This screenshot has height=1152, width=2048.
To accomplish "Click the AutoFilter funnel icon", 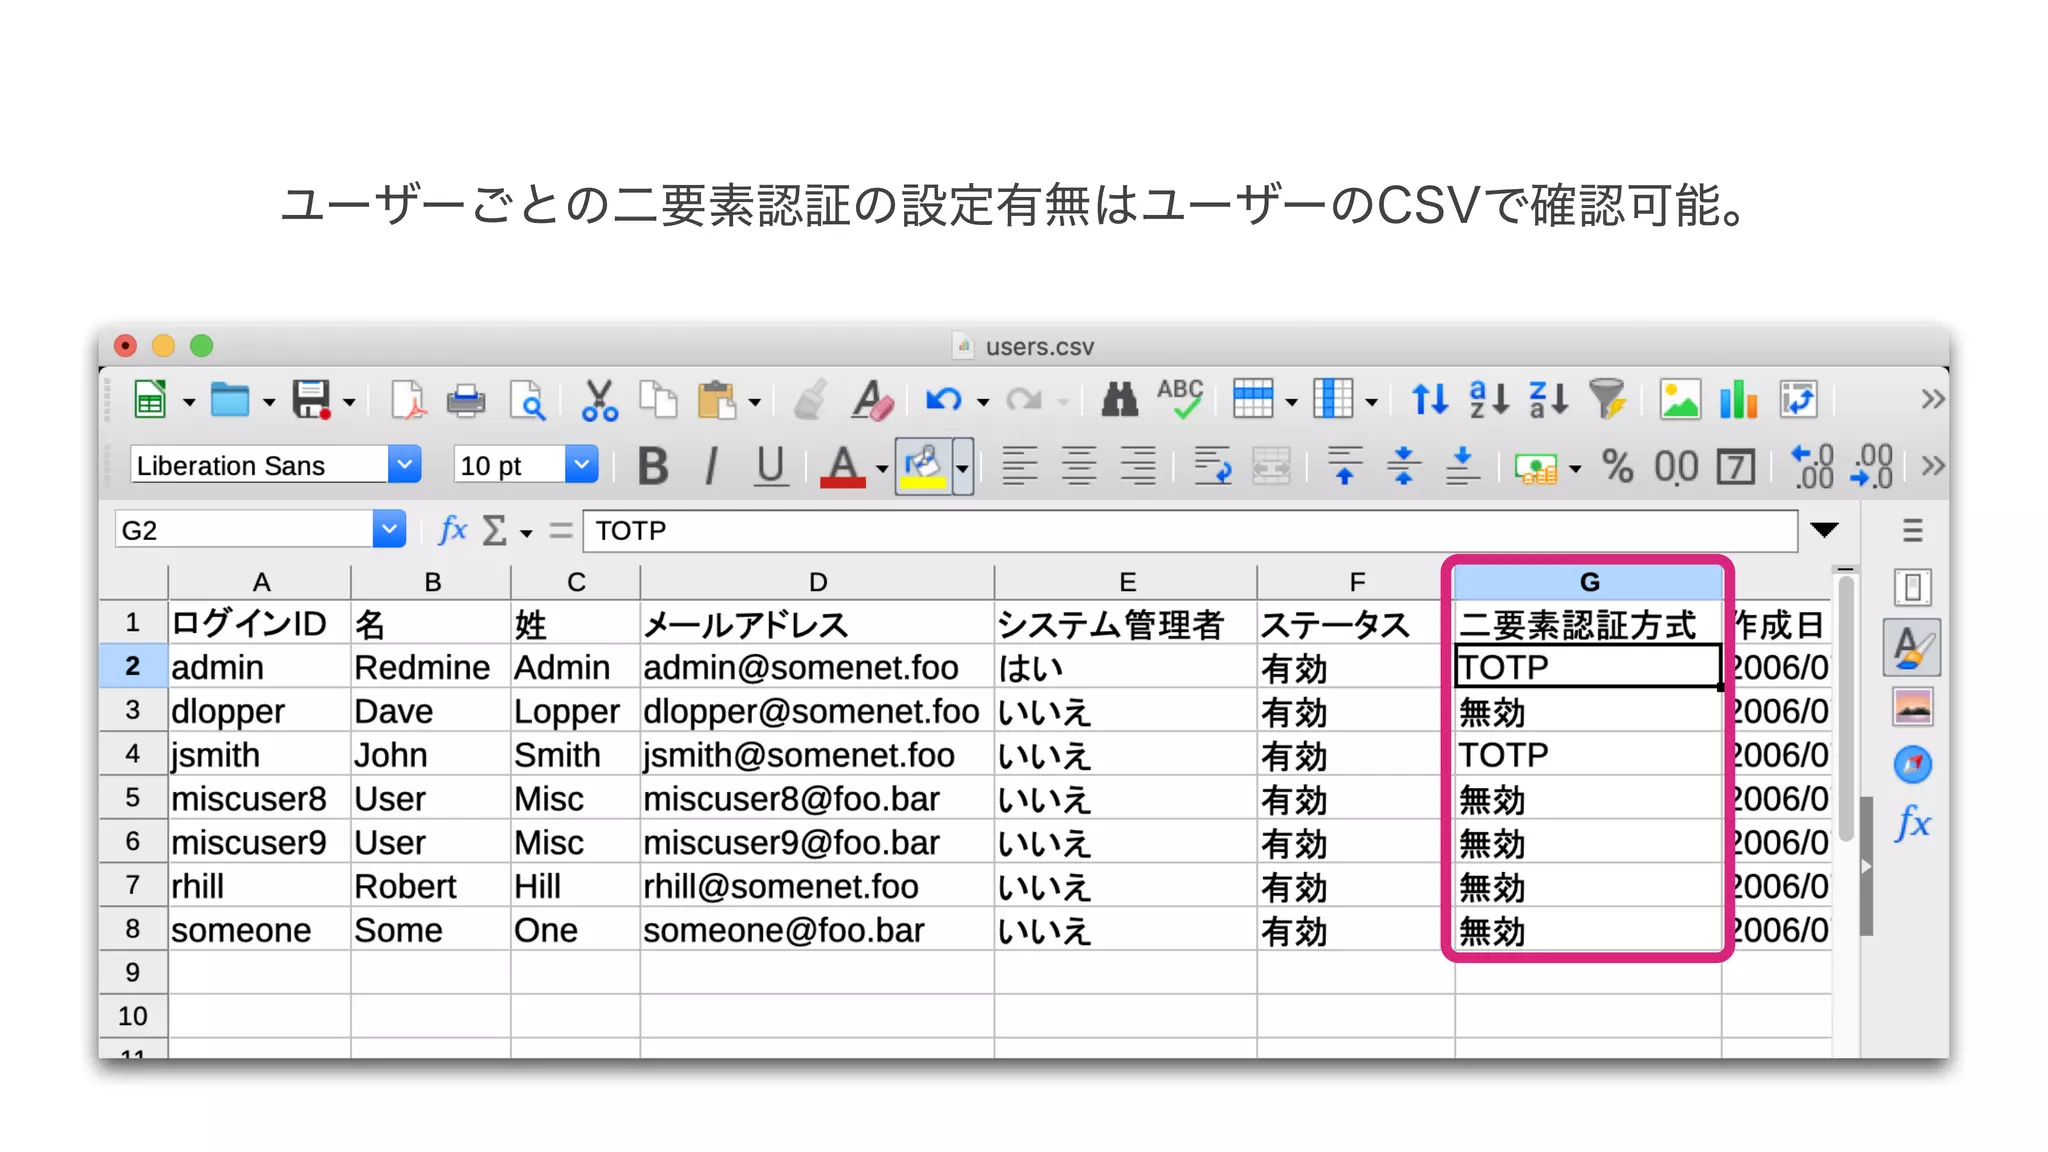I will coord(1608,400).
